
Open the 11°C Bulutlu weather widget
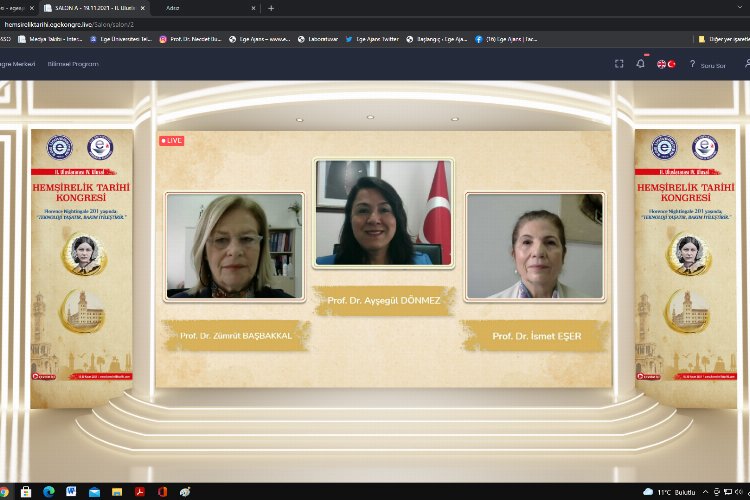tap(669, 492)
